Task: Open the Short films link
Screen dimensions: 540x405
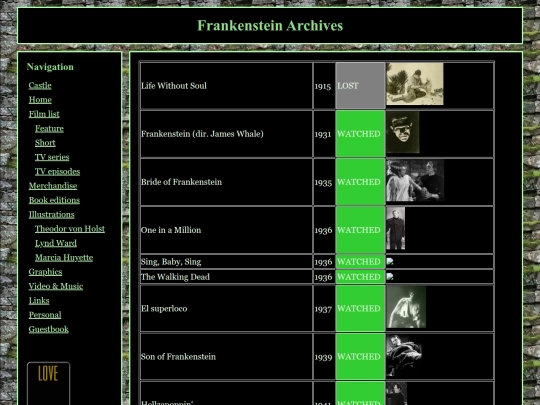Action: click(45, 143)
